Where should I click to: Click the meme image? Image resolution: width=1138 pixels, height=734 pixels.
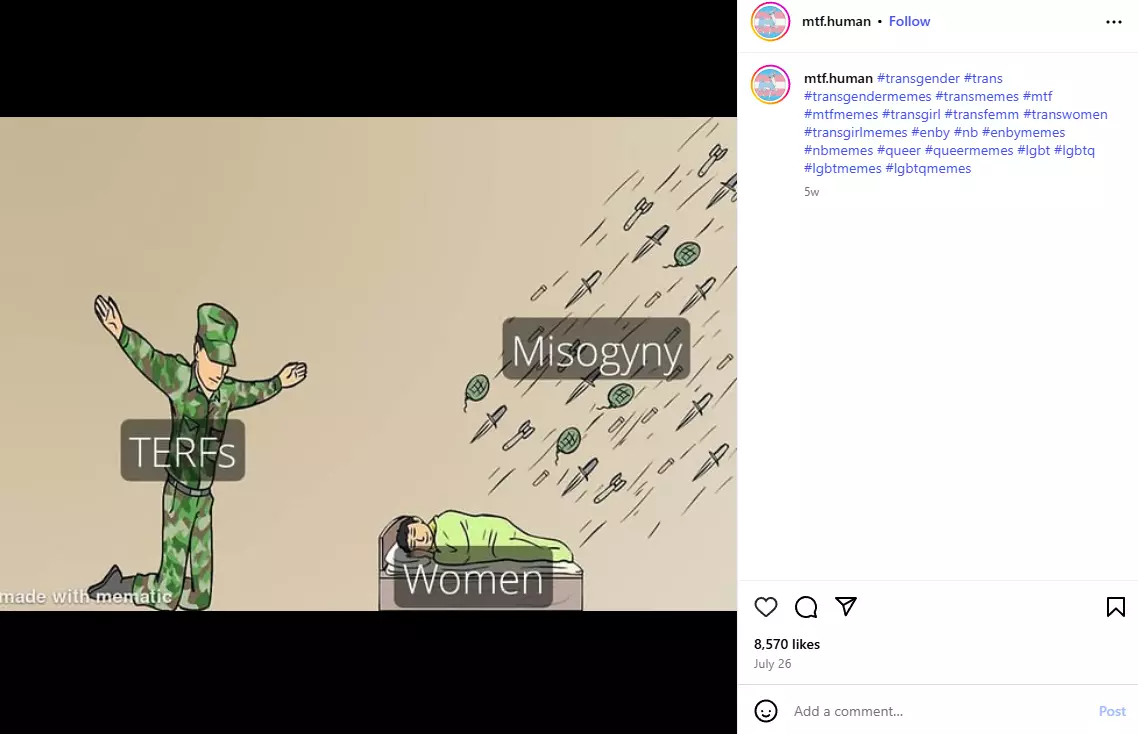tap(368, 364)
